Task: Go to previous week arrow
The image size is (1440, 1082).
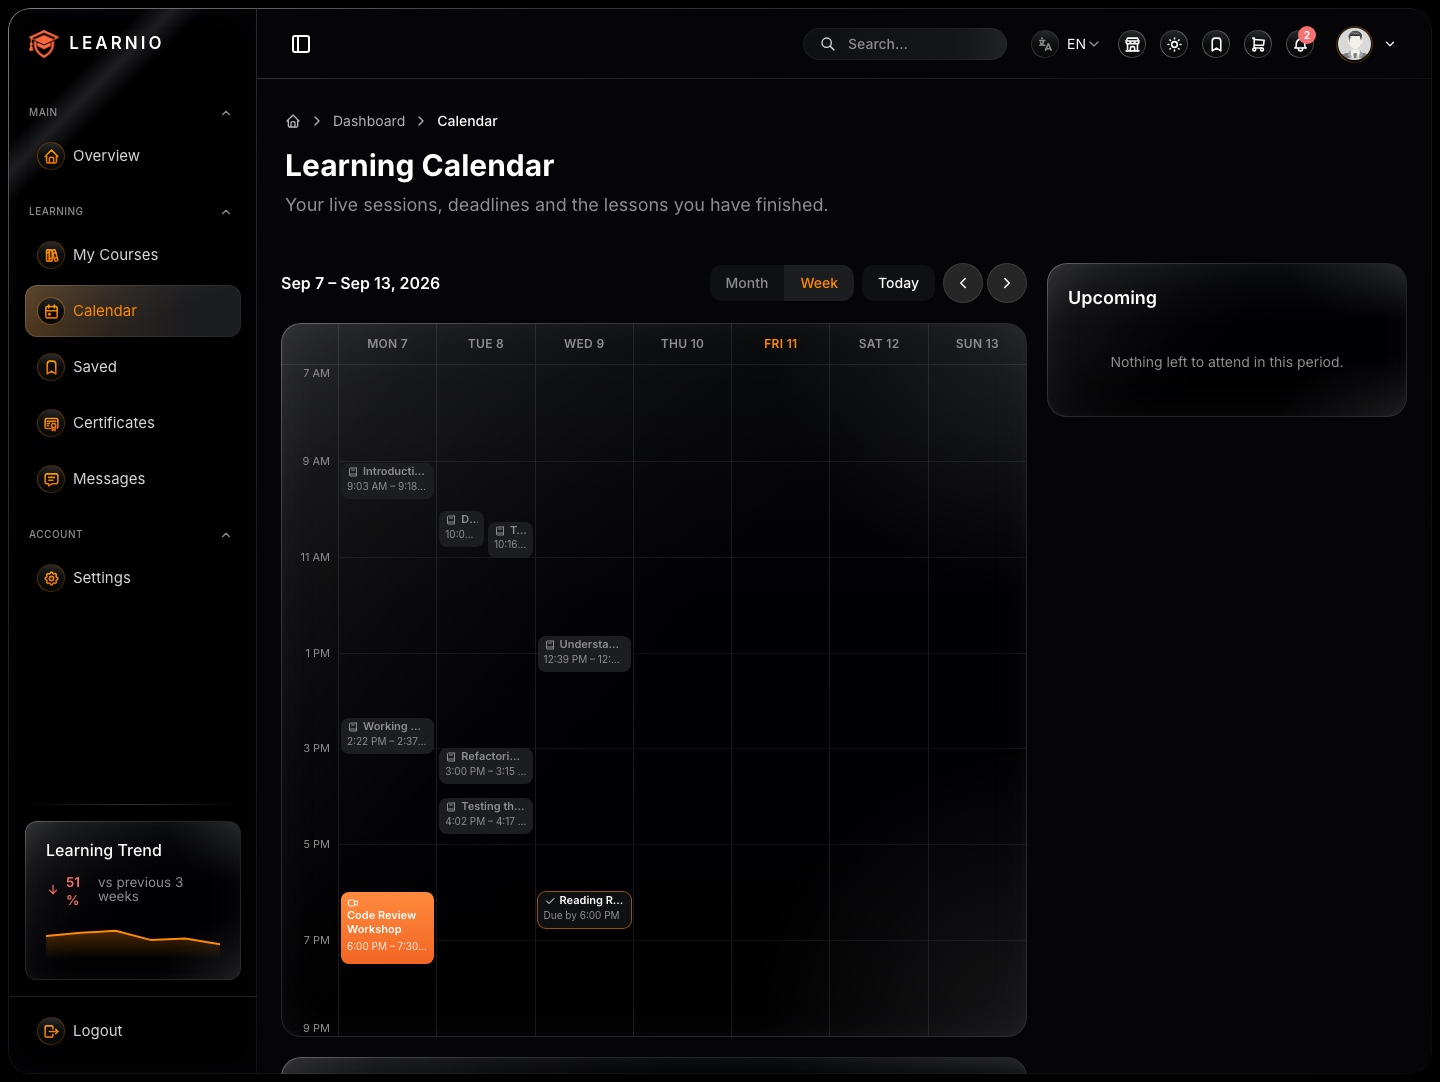Action: pos(963,283)
